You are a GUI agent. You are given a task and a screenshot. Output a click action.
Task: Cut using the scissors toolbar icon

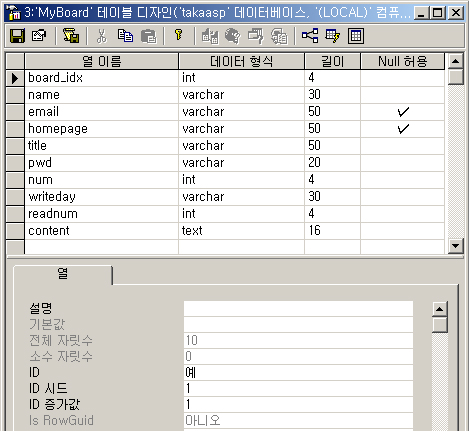coord(102,36)
